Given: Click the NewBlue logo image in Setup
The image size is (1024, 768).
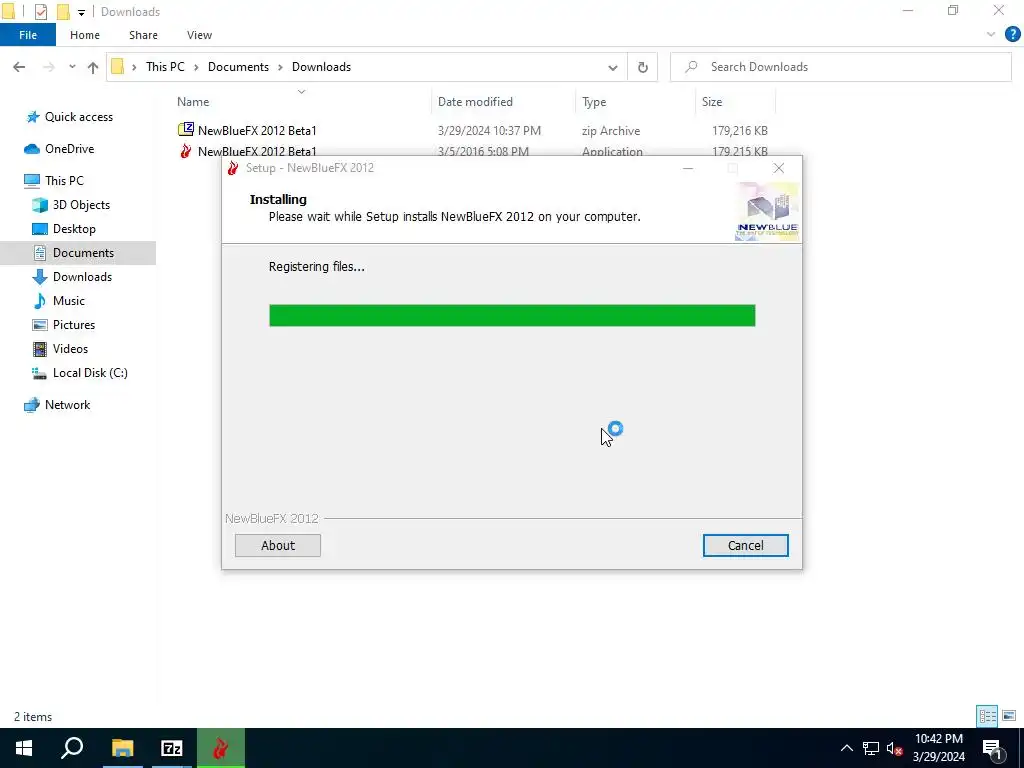Looking at the screenshot, I should coord(767,212).
